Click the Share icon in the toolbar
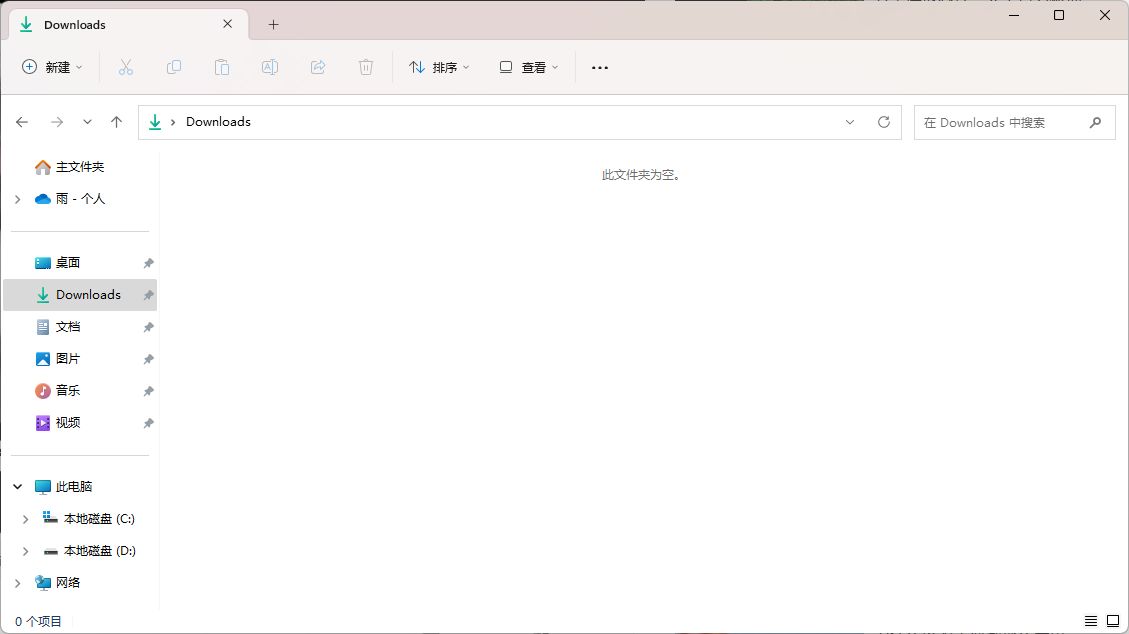The image size is (1129, 634). pos(318,66)
